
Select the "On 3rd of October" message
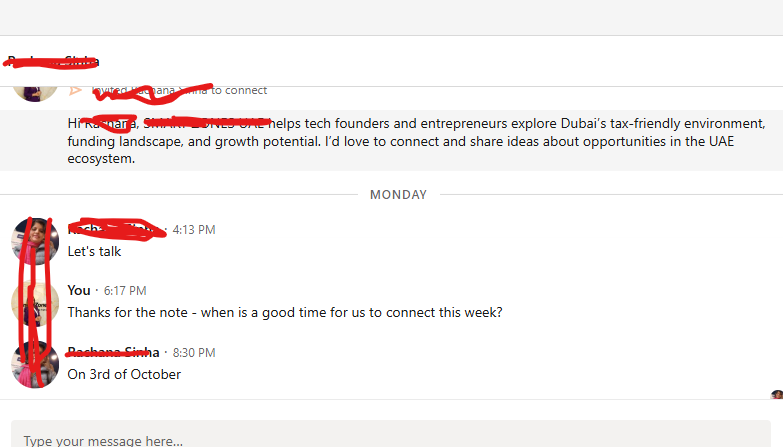pyautogui.click(x=124, y=375)
